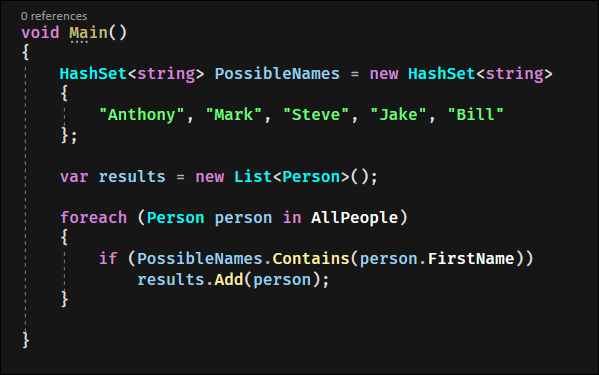Click the first HashSet type name
599x375 pixels.
tap(93, 74)
